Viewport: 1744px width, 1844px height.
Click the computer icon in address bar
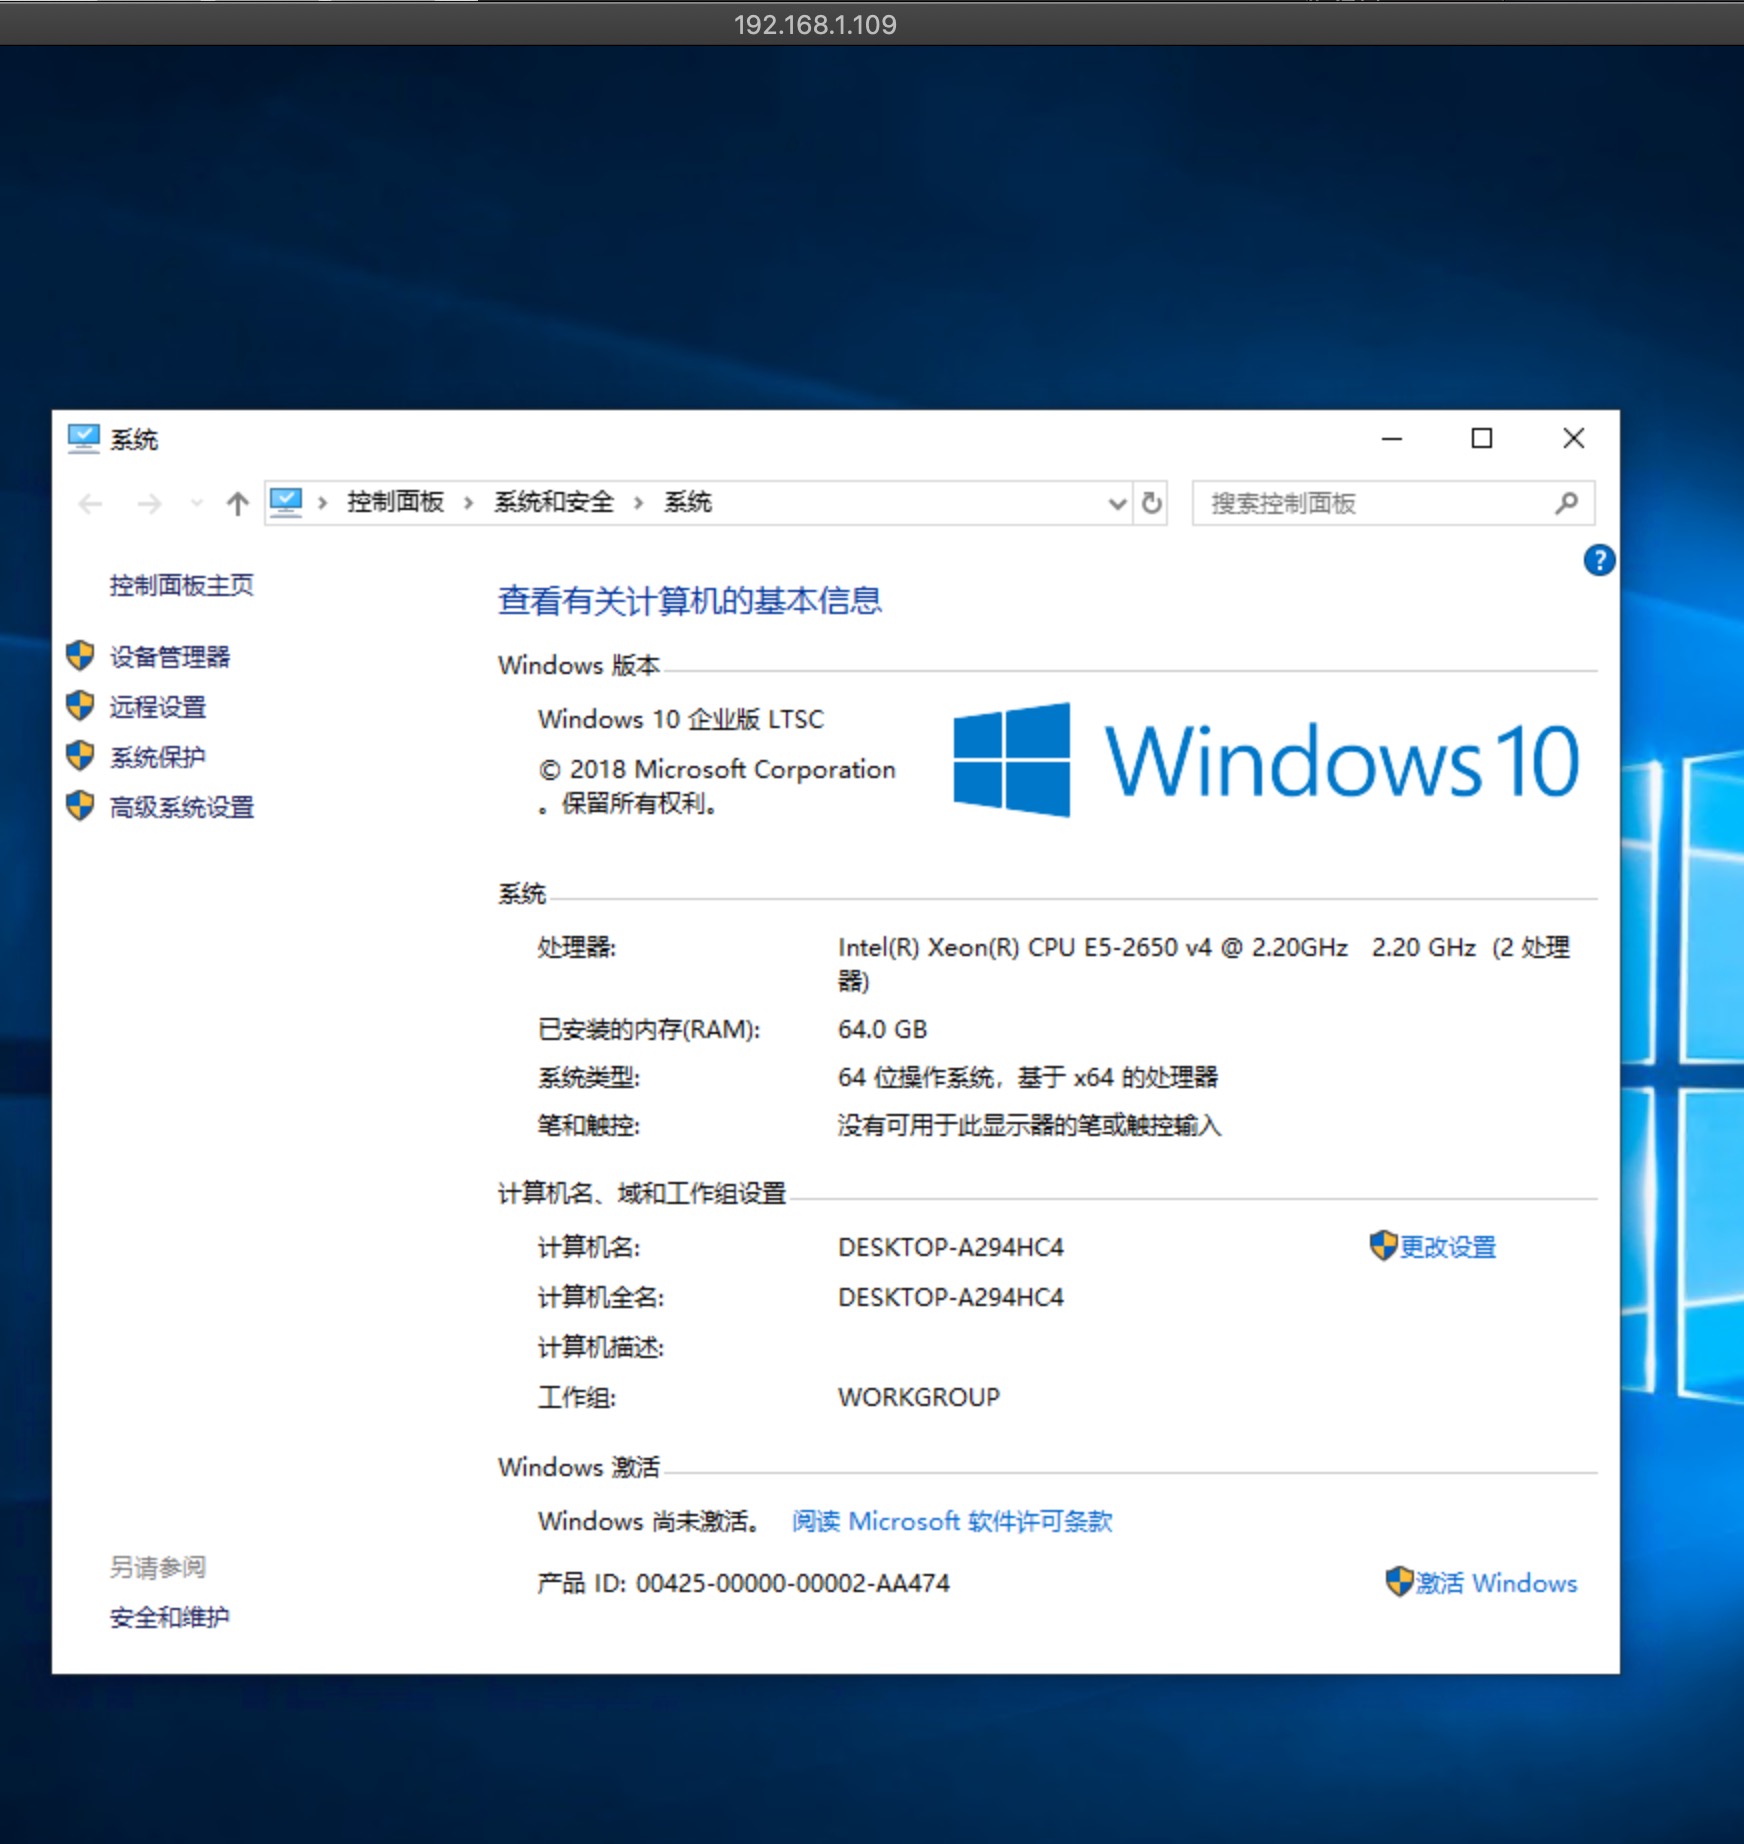tap(286, 502)
